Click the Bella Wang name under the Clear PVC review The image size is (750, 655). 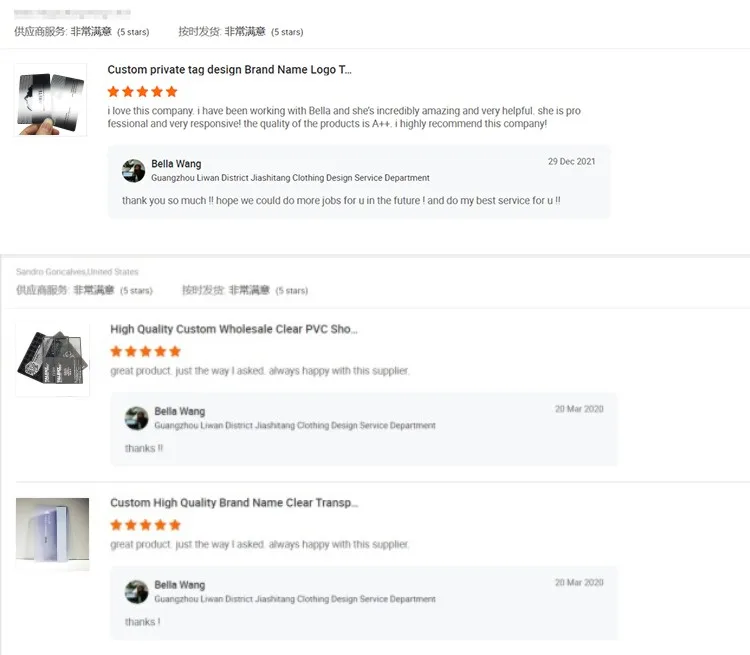pos(179,411)
